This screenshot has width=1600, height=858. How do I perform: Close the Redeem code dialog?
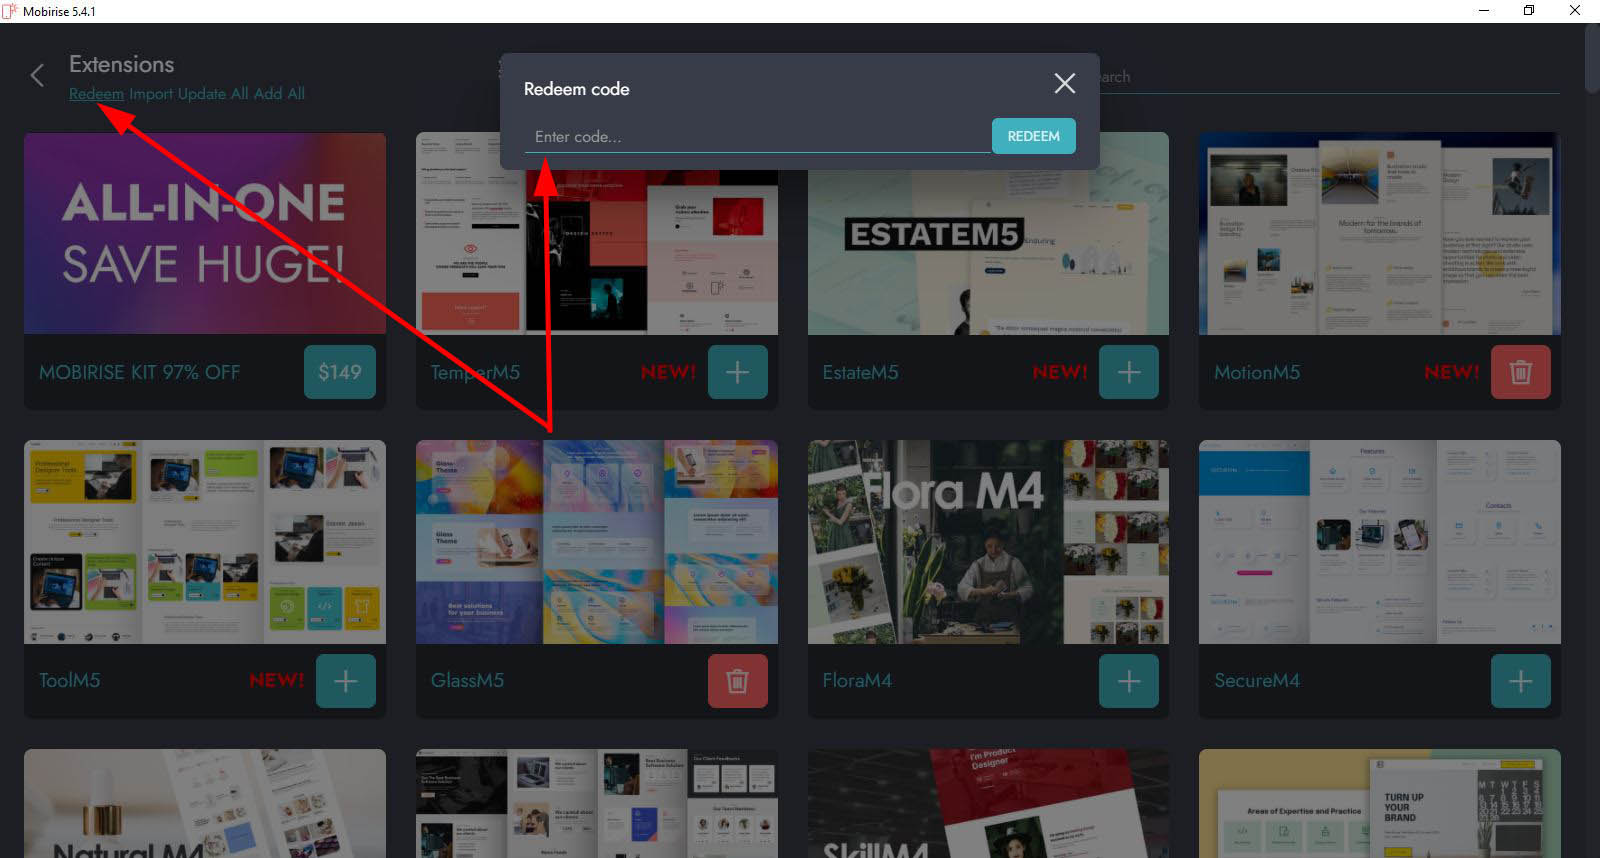(x=1065, y=84)
